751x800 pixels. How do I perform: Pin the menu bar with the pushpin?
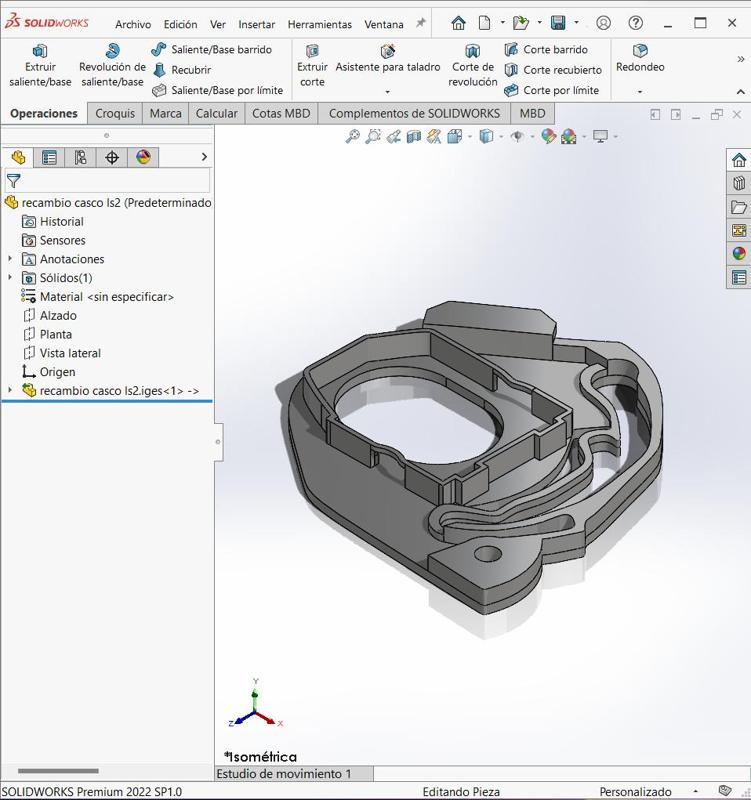[x=421, y=23]
